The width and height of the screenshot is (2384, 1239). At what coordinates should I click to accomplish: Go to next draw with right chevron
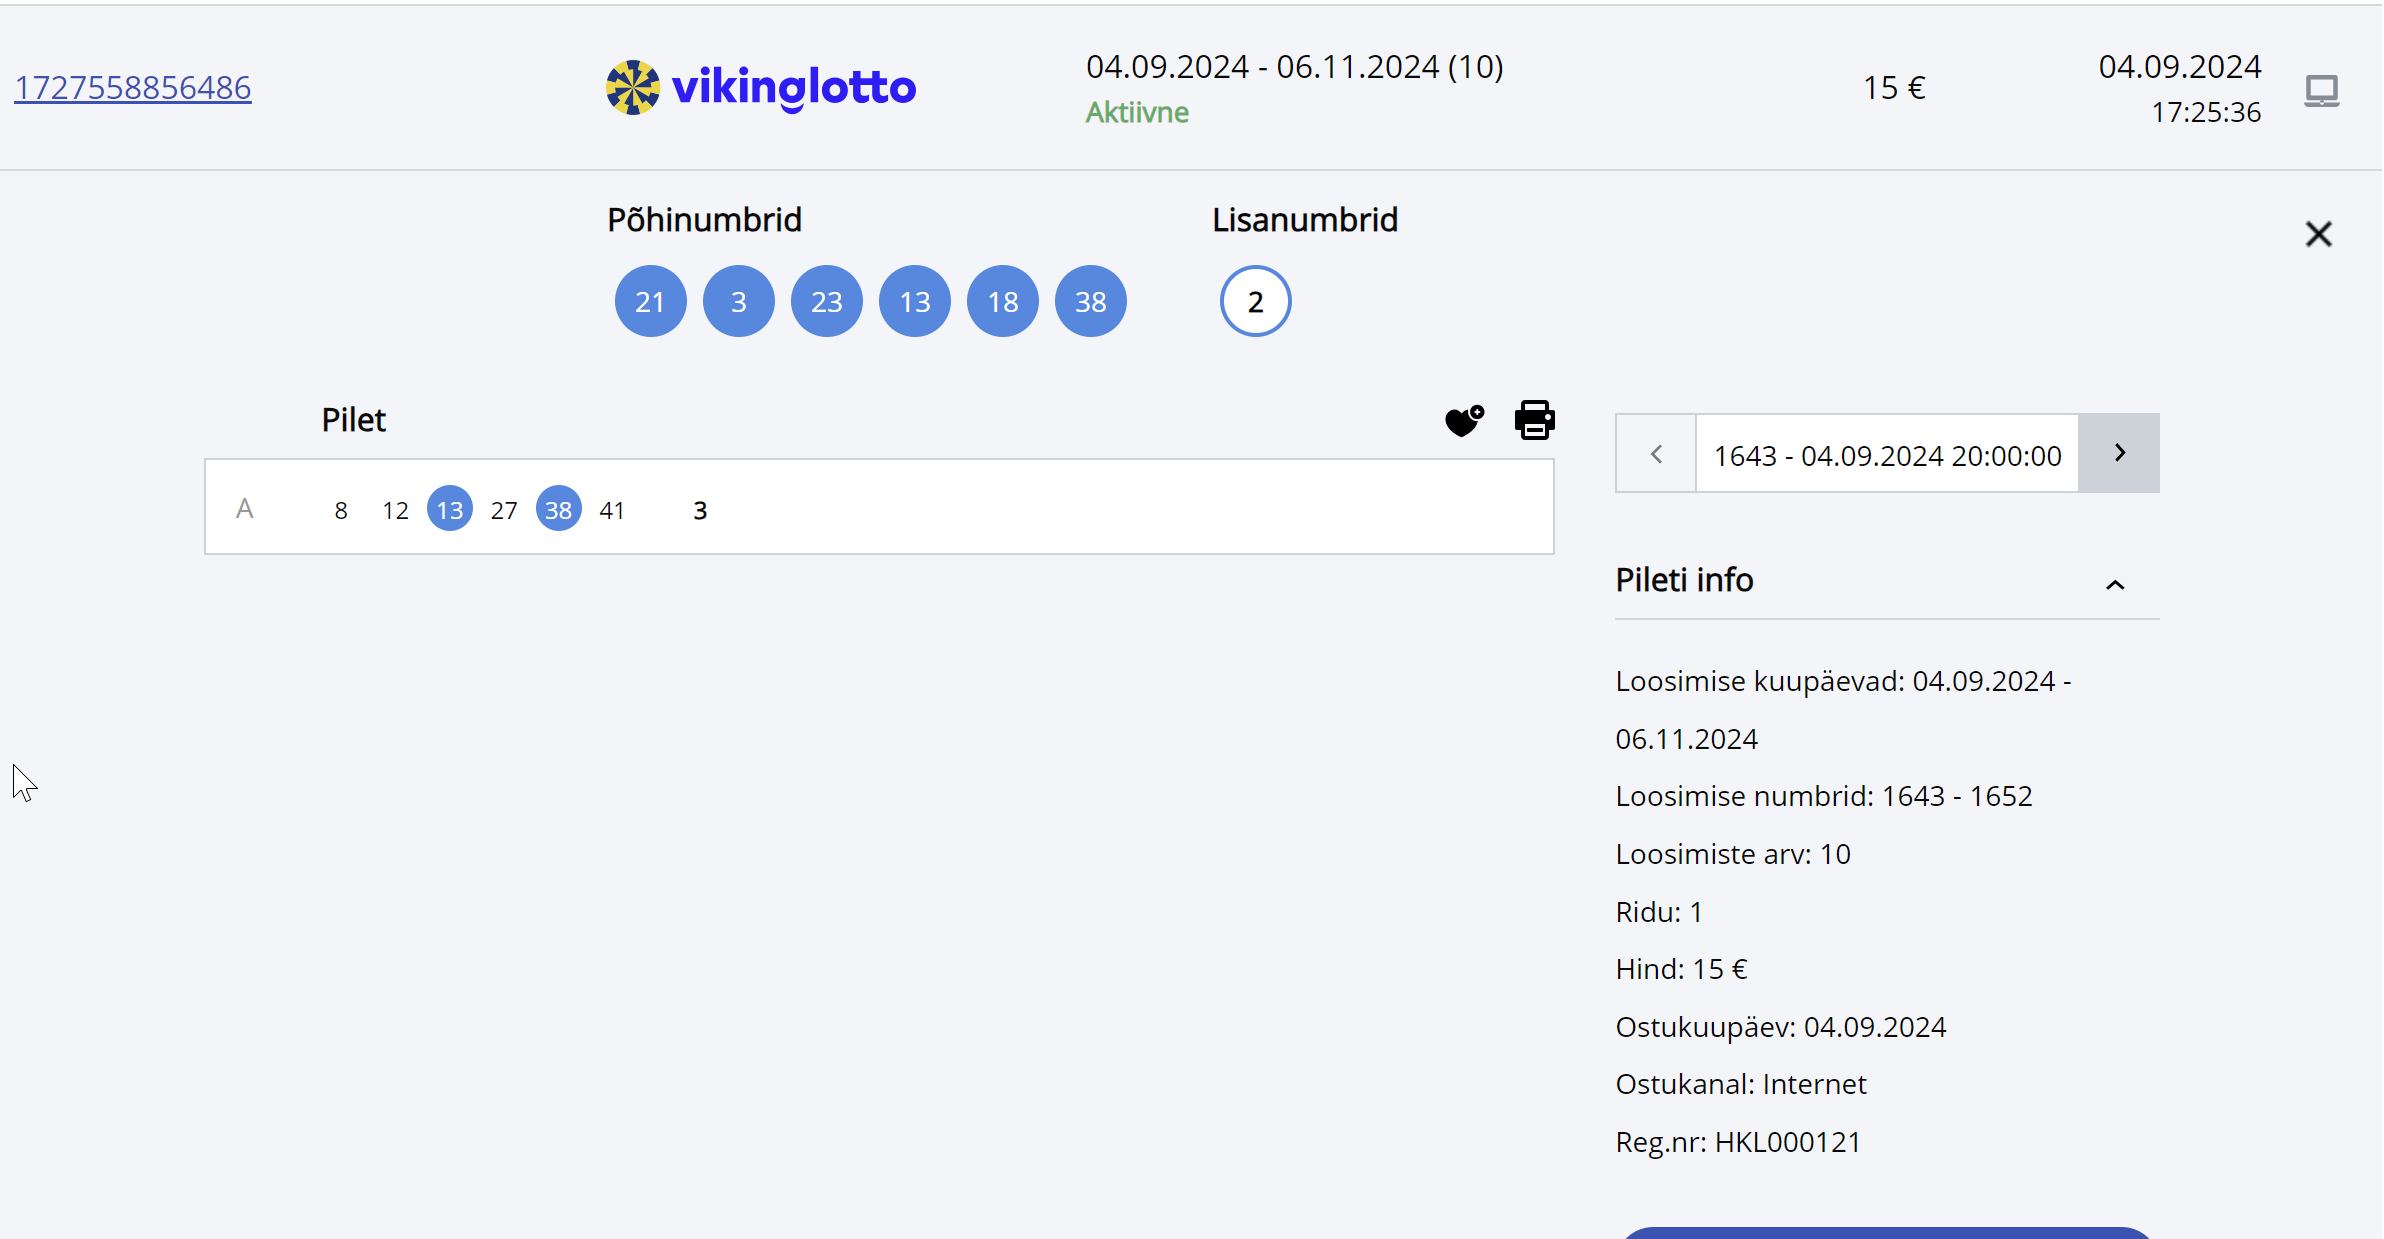coord(2119,453)
